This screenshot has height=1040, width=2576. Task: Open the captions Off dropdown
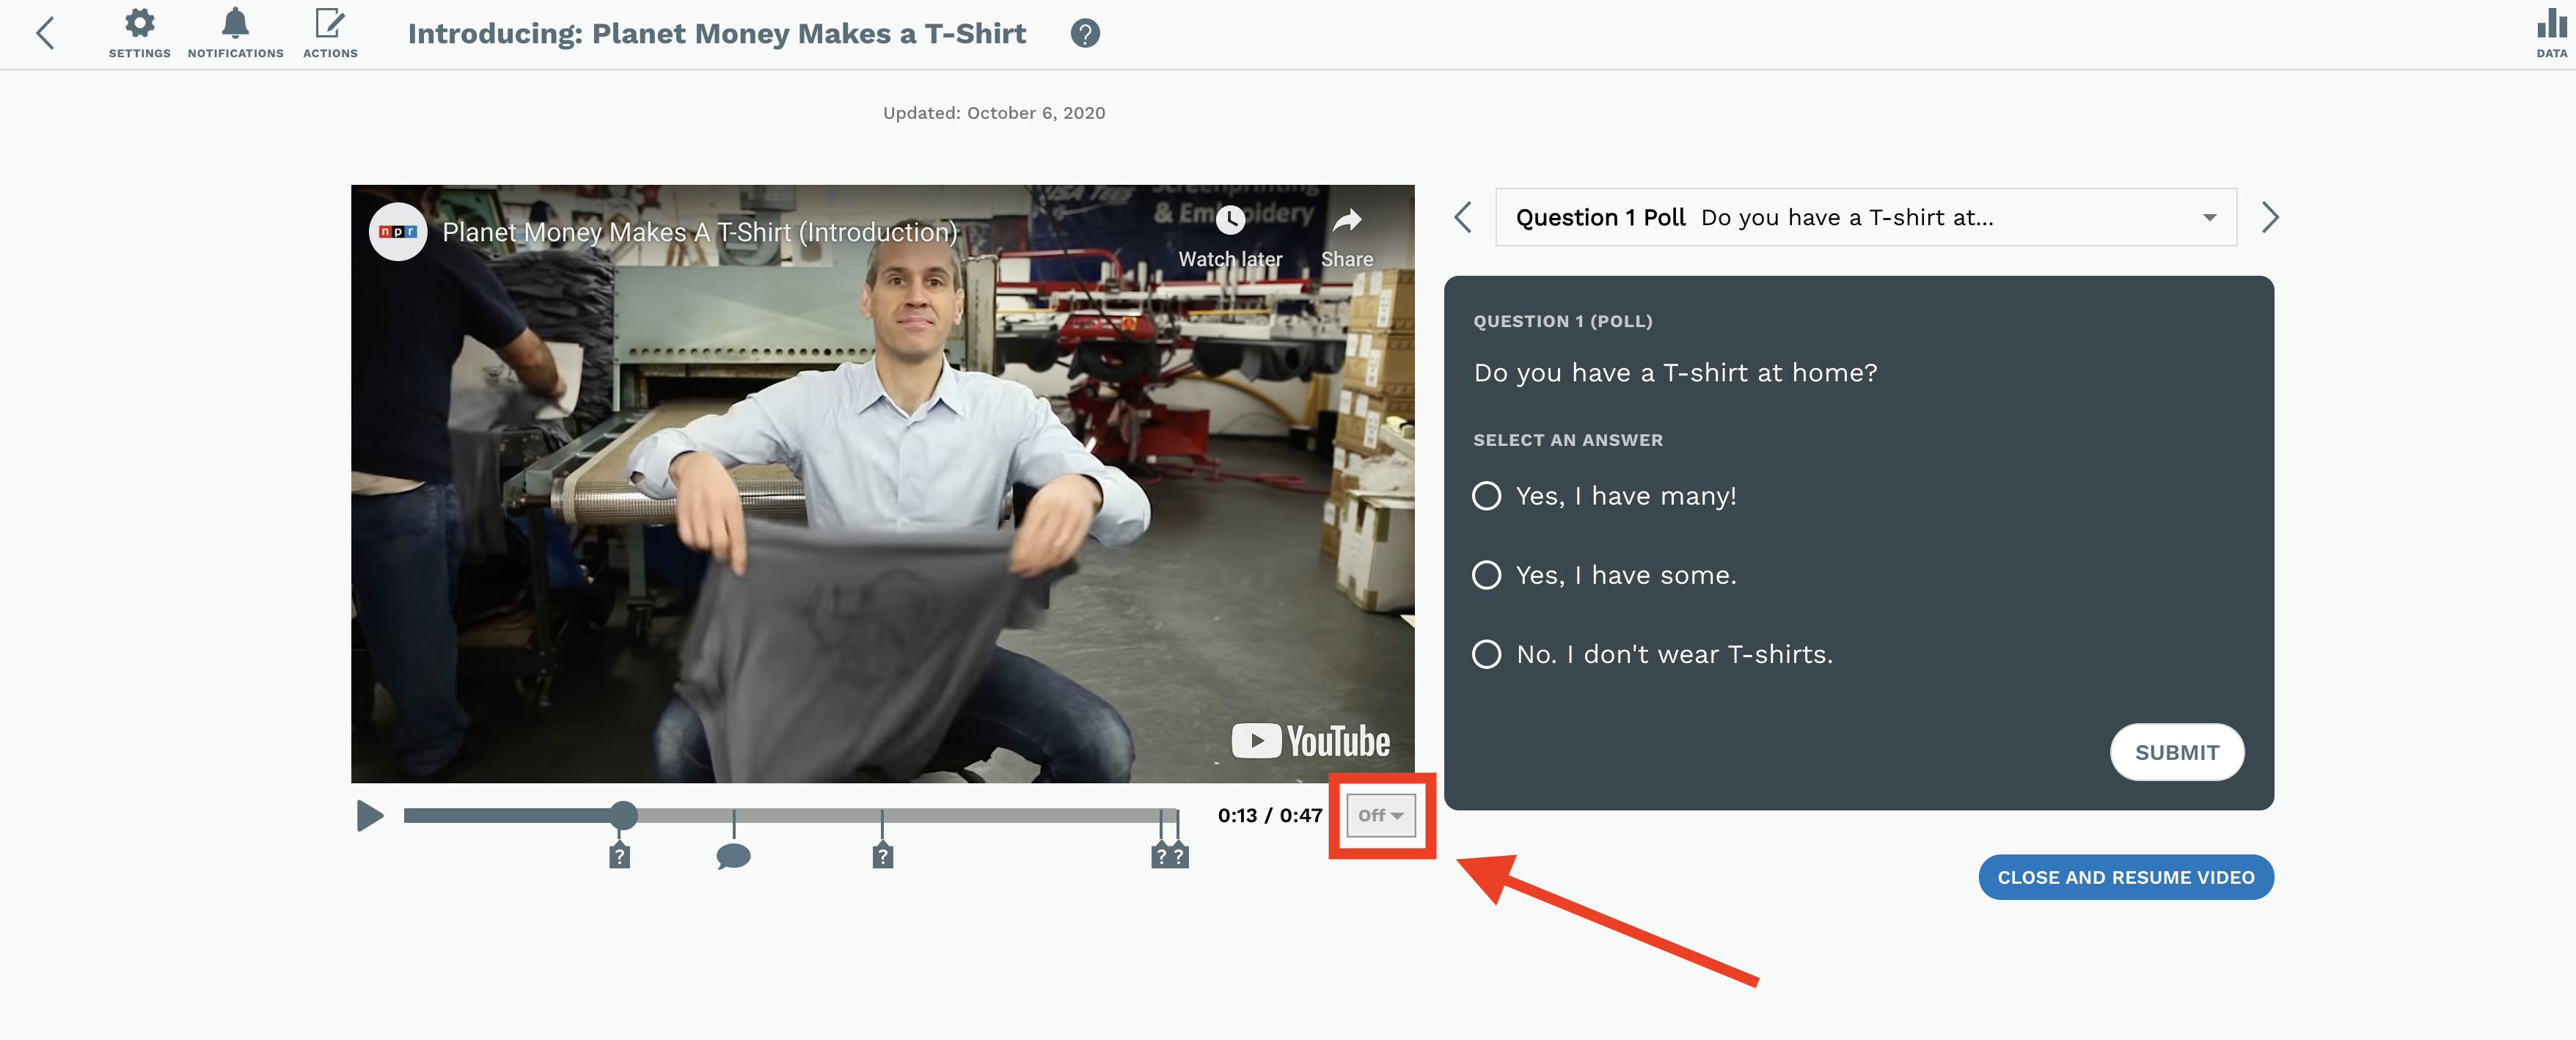(x=1380, y=815)
